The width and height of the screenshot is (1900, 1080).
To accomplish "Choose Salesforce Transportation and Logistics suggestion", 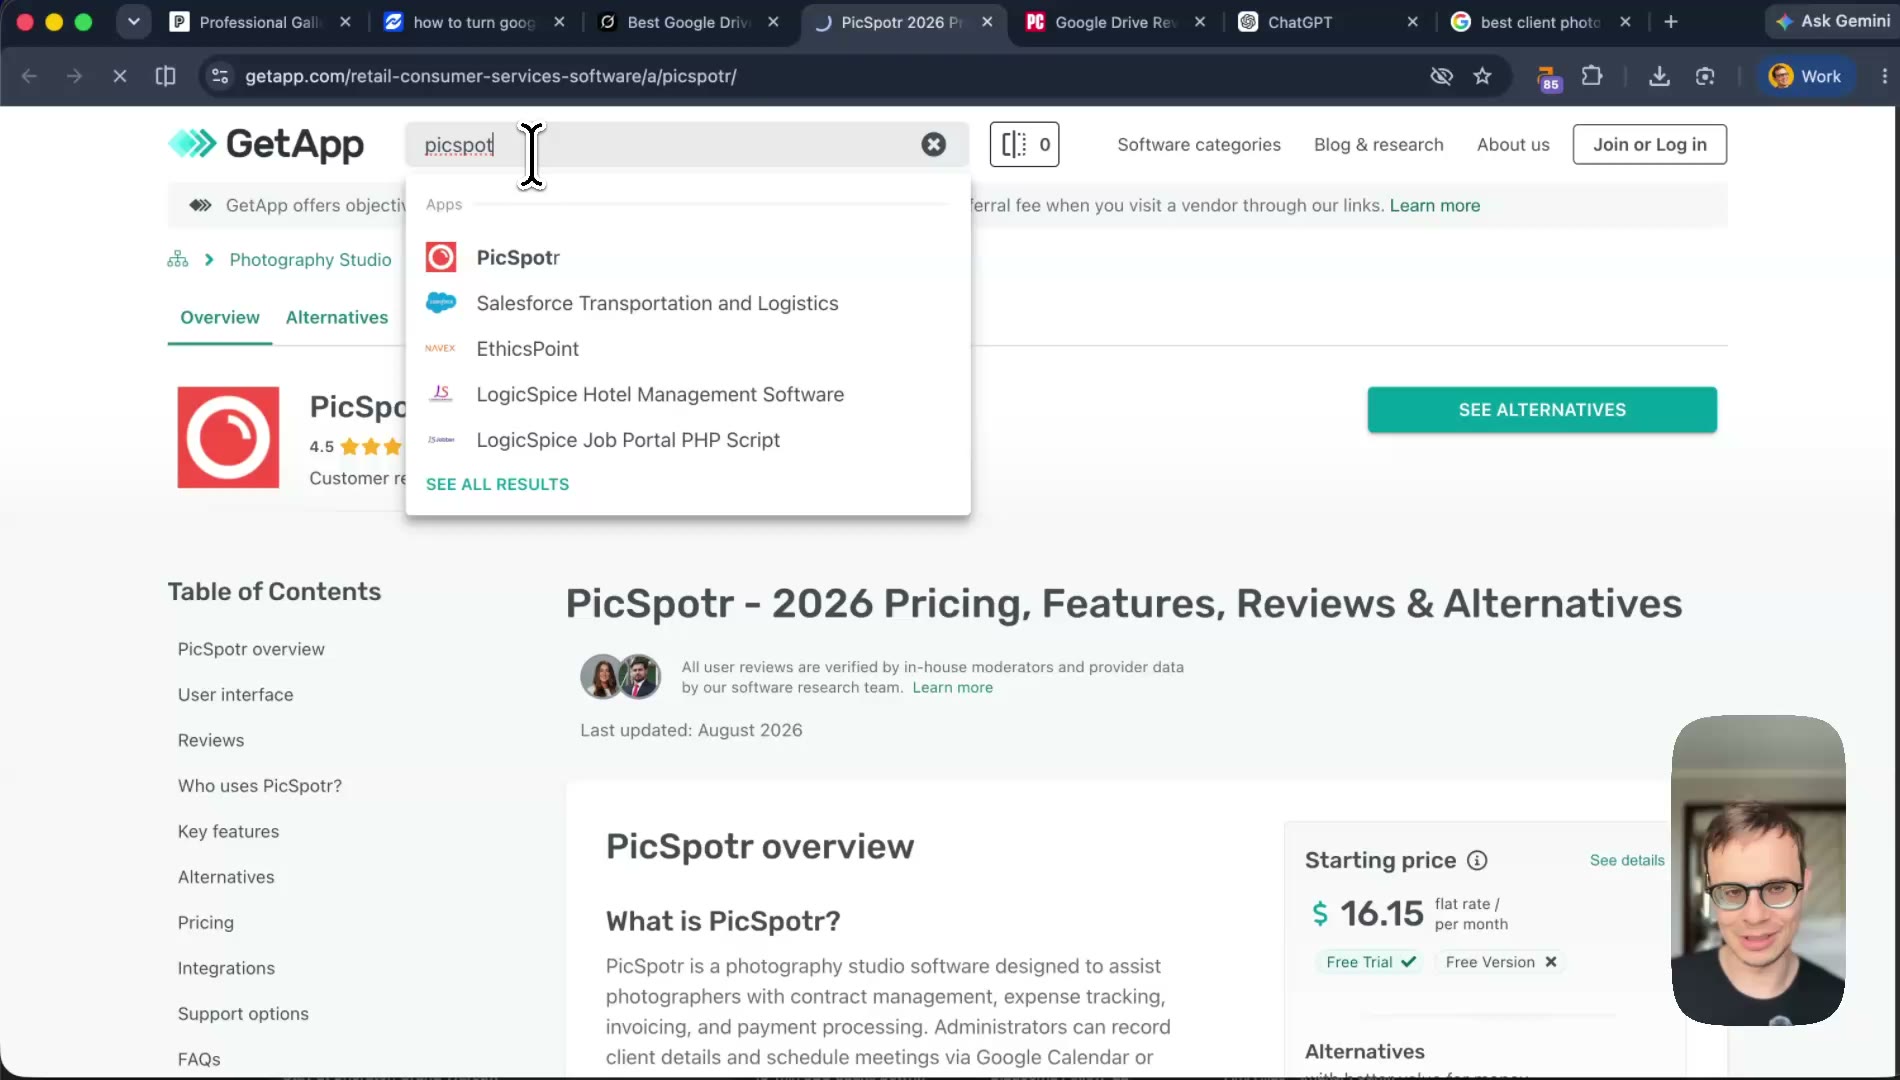I will 657,303.
